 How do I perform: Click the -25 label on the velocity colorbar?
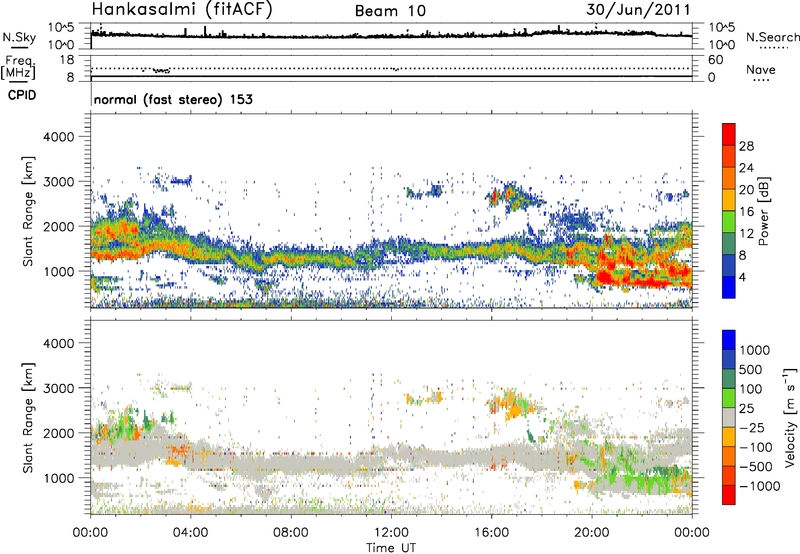pyautogui.click(x=751, y=428)
